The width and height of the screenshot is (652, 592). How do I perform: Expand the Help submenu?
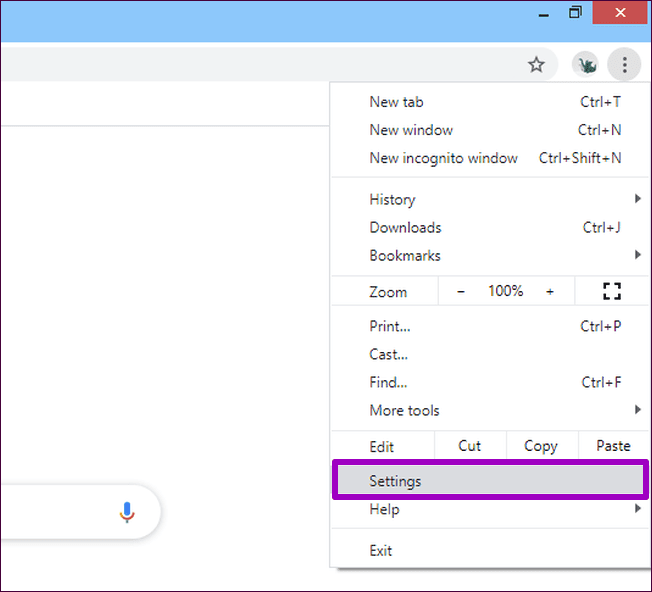(x=490, y=509)
